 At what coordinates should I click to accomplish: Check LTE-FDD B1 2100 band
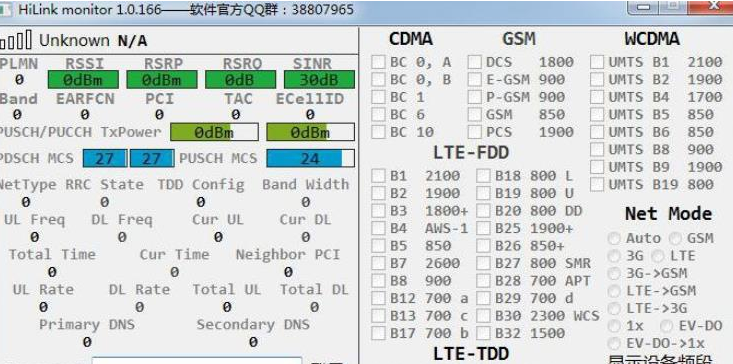point(378,176)
